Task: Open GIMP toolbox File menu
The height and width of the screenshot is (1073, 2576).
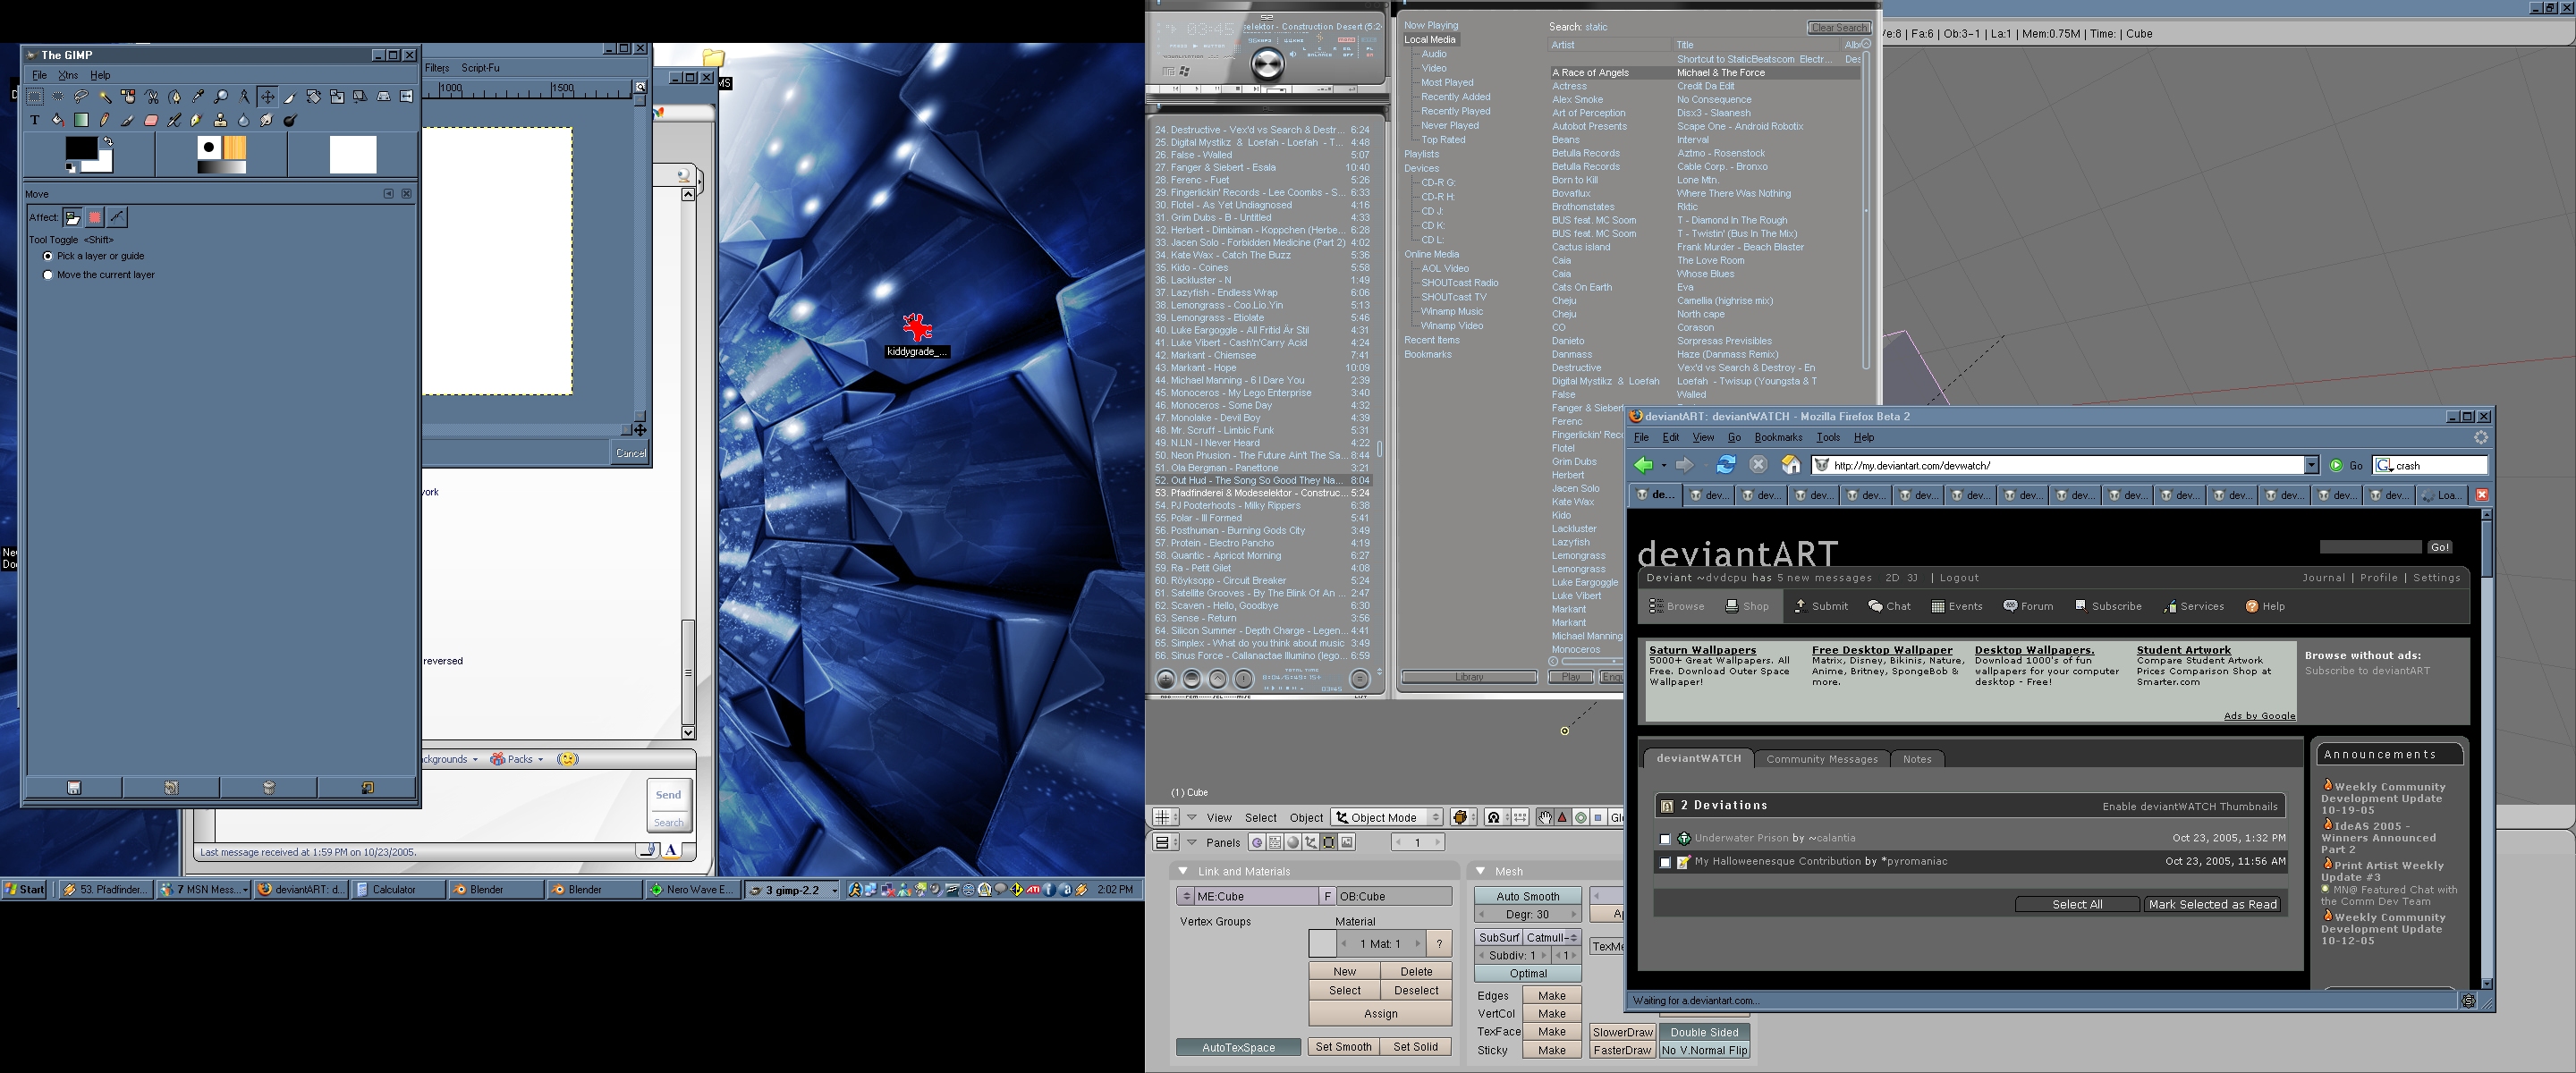Action: click(x=39, y=75)
